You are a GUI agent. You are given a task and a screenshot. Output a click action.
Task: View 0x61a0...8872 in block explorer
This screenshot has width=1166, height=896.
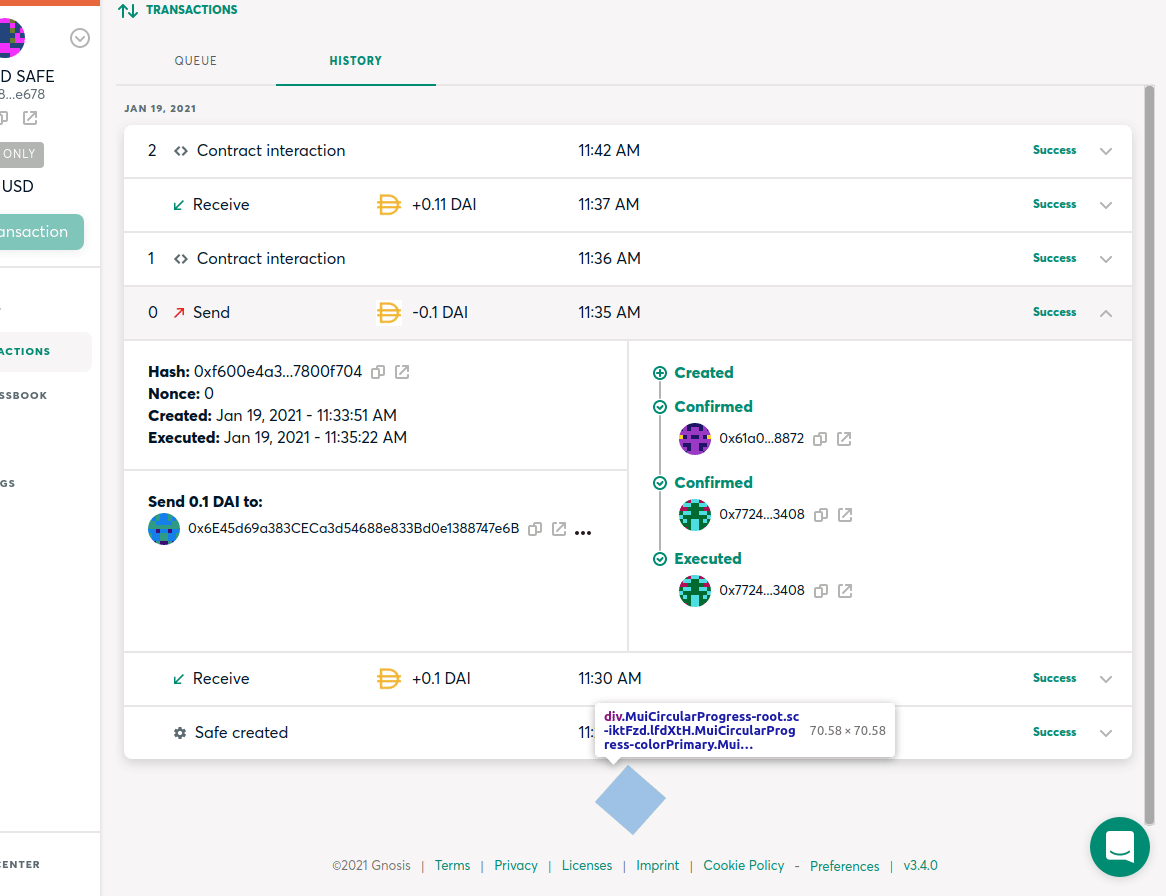pyautogui.click(x=844, y=439)
